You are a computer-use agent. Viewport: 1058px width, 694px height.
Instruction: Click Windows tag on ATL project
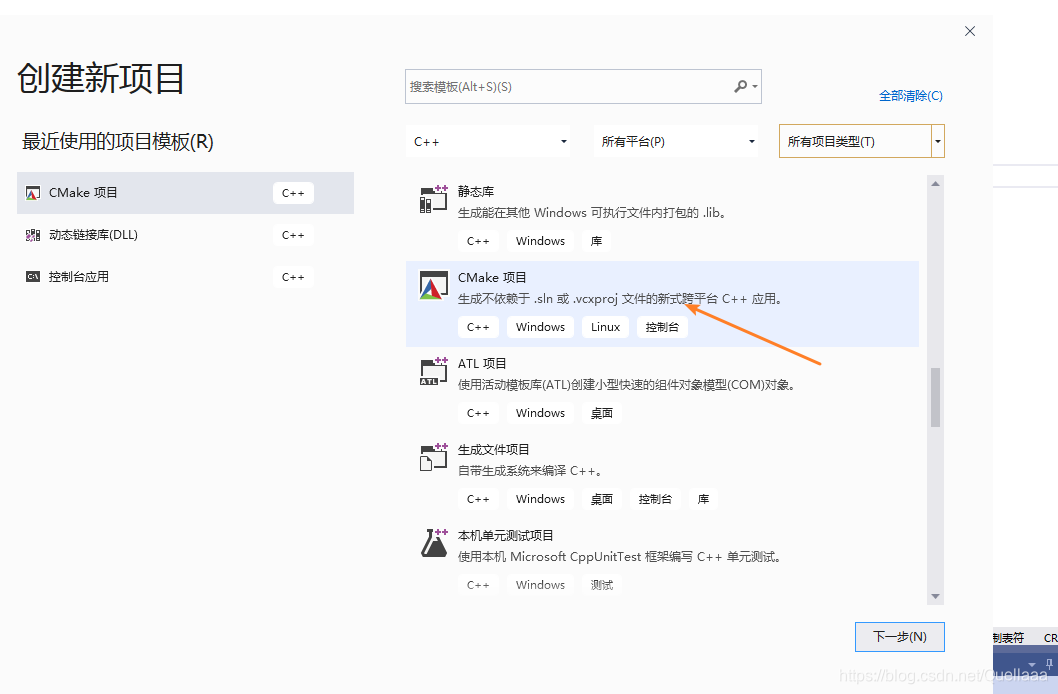(540, 413)
